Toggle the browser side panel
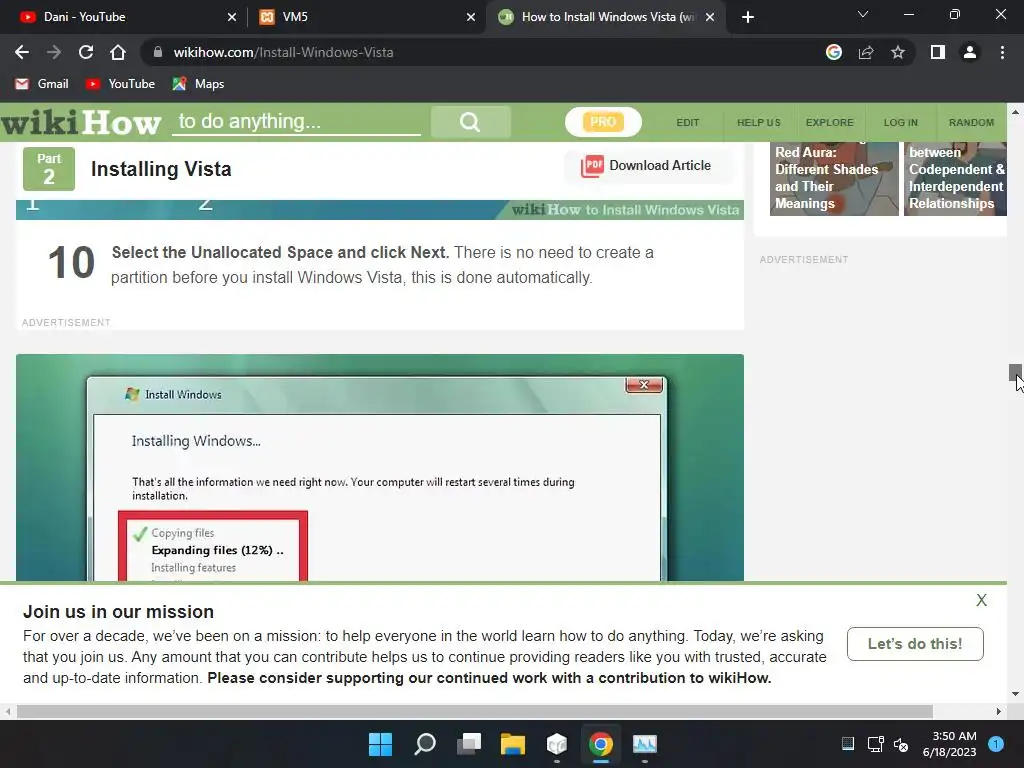1024x768 pixels. point(938,52)
